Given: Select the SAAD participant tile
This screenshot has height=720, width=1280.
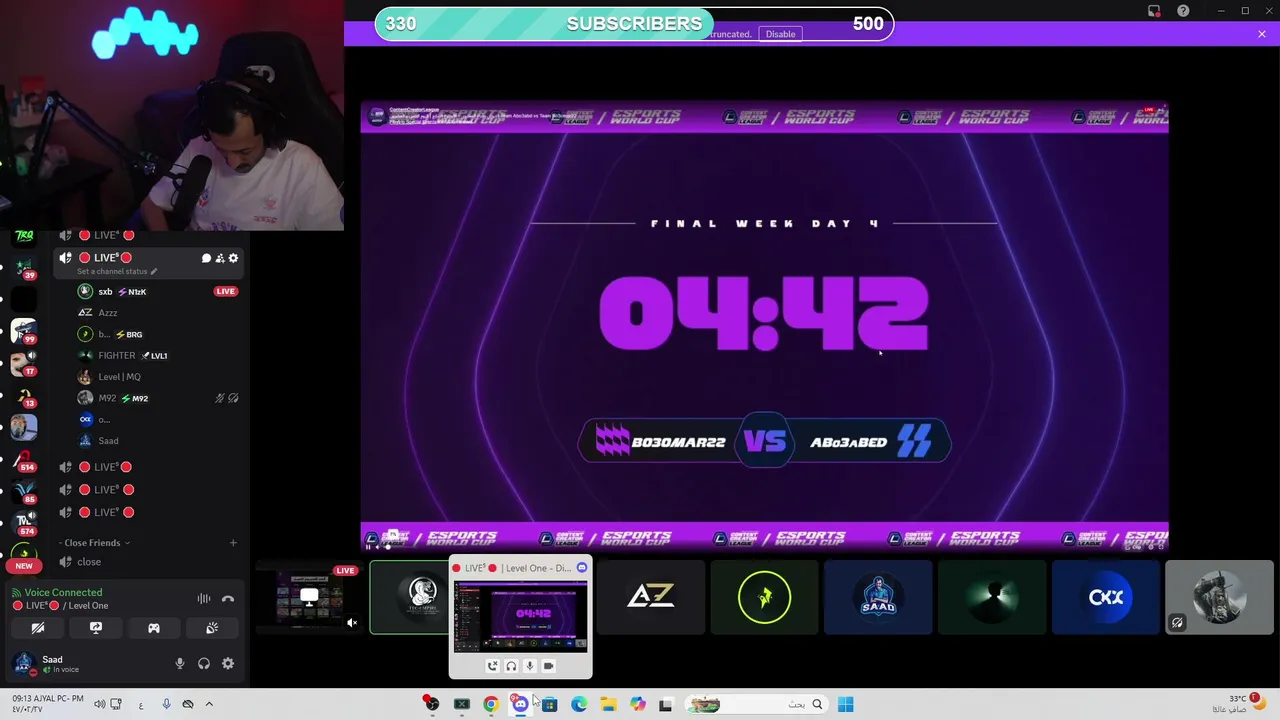Looking at the screenshot, I should [878, 597].
